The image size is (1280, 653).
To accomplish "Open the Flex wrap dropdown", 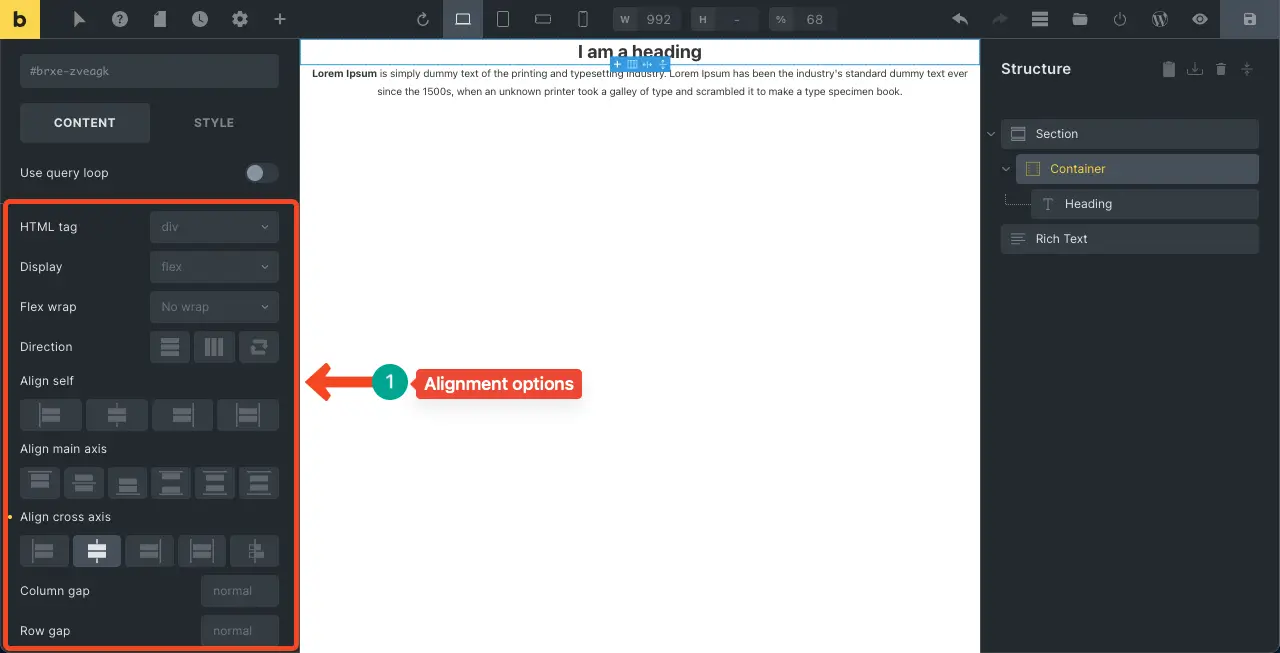I will (x=214, y=307).
